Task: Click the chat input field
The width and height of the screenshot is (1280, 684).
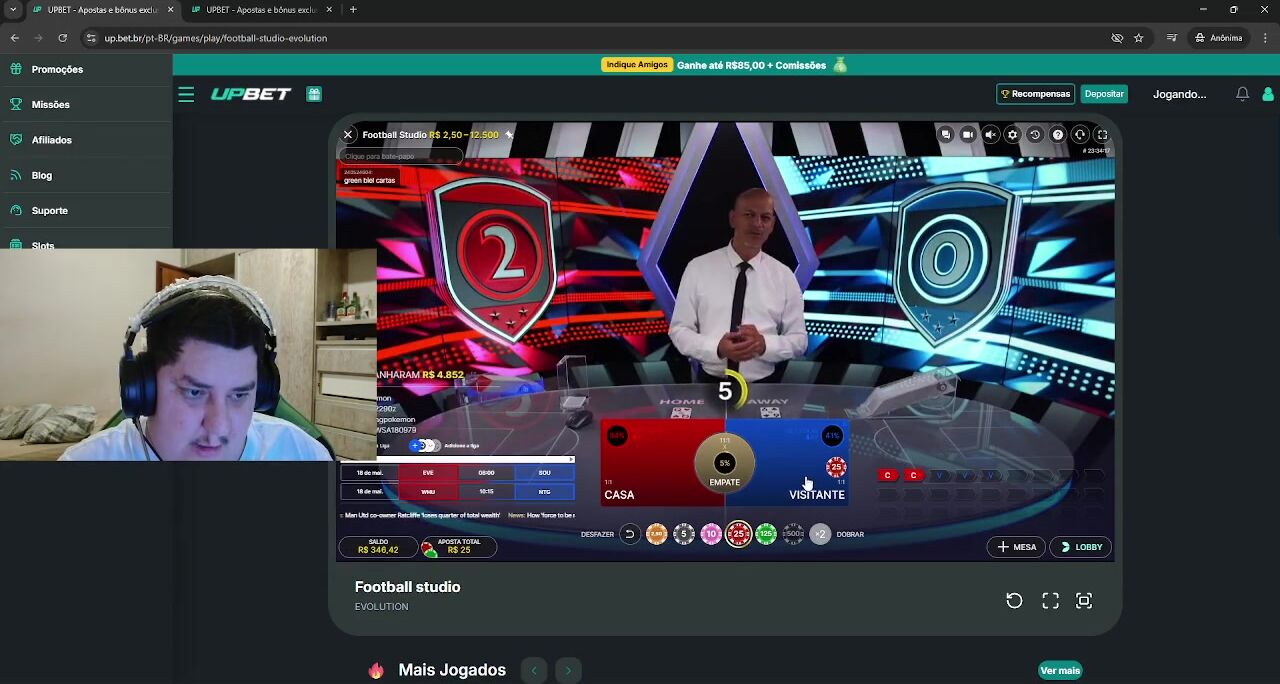Action: click(400, 156)
